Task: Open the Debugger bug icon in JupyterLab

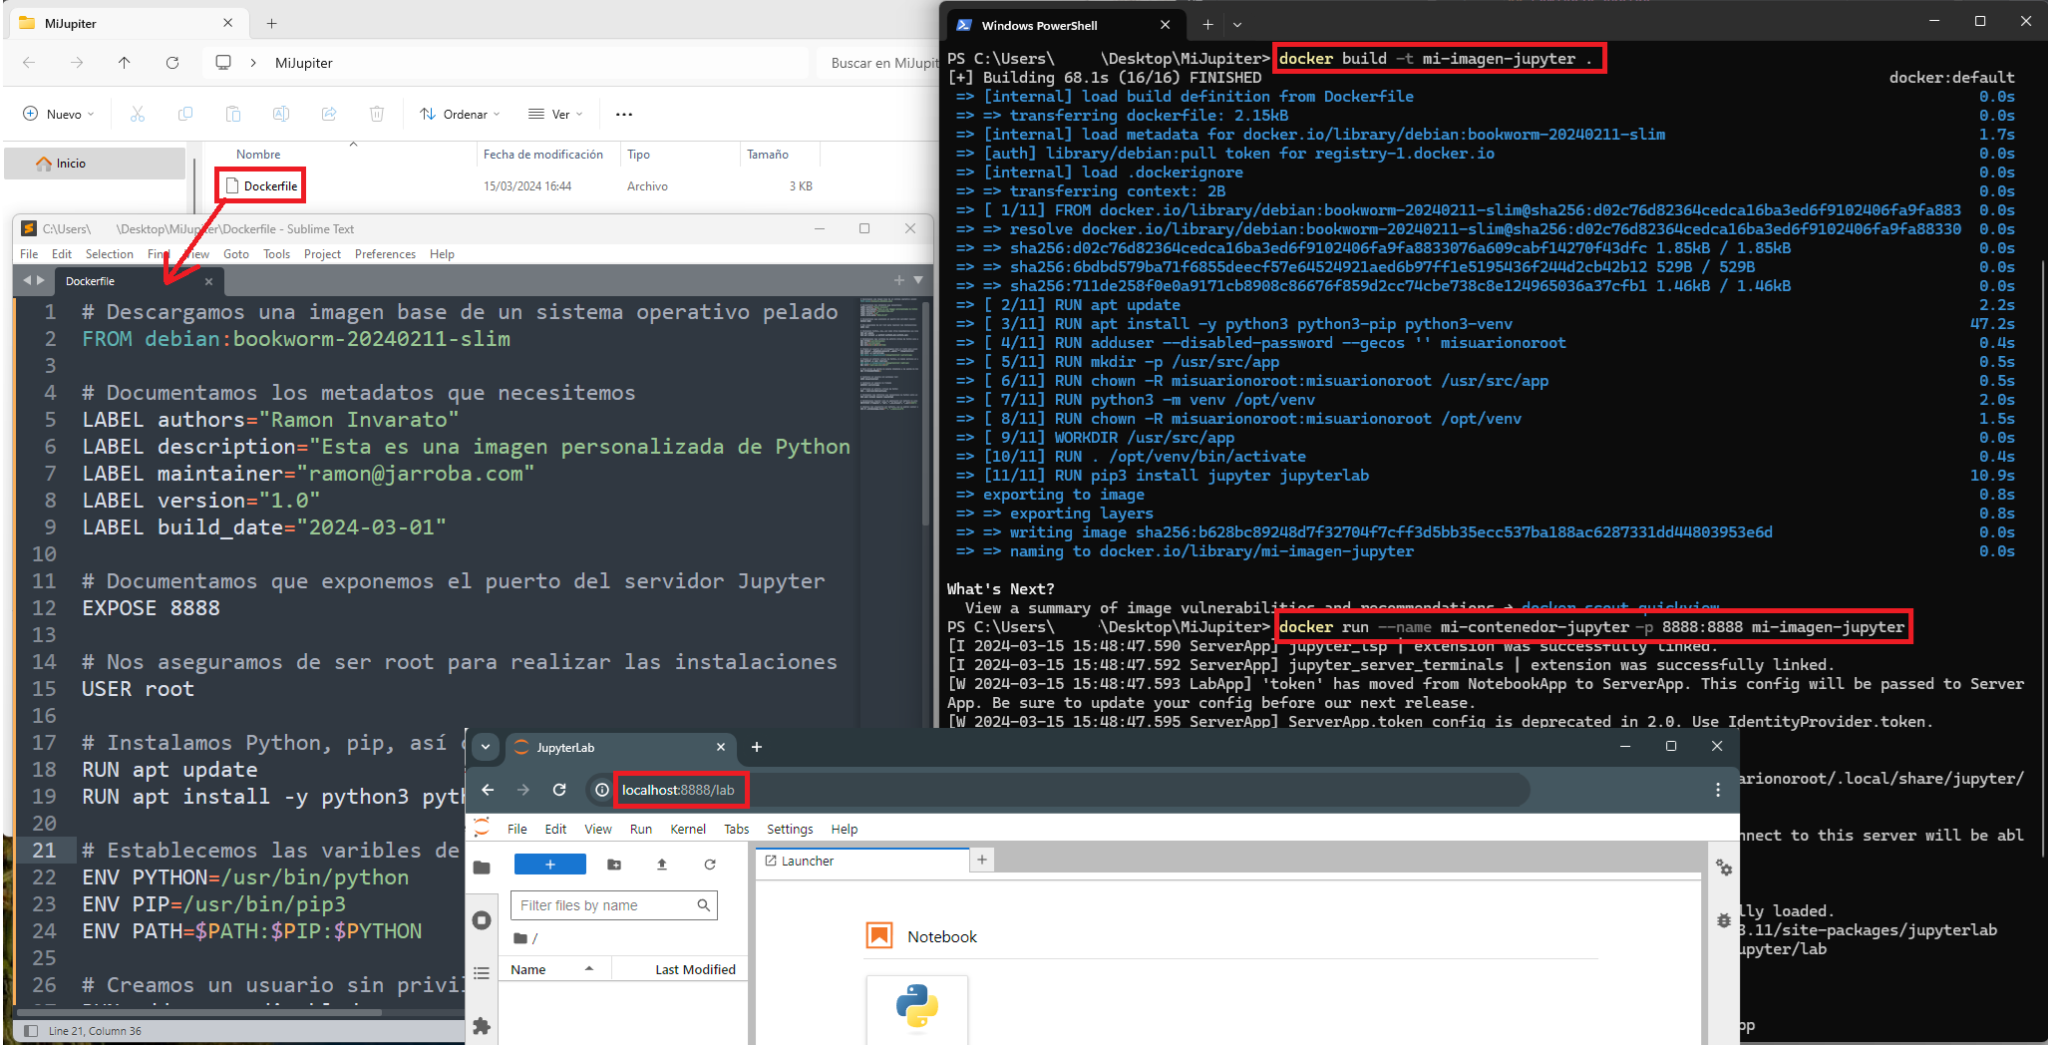Action: click(1724, 920)
